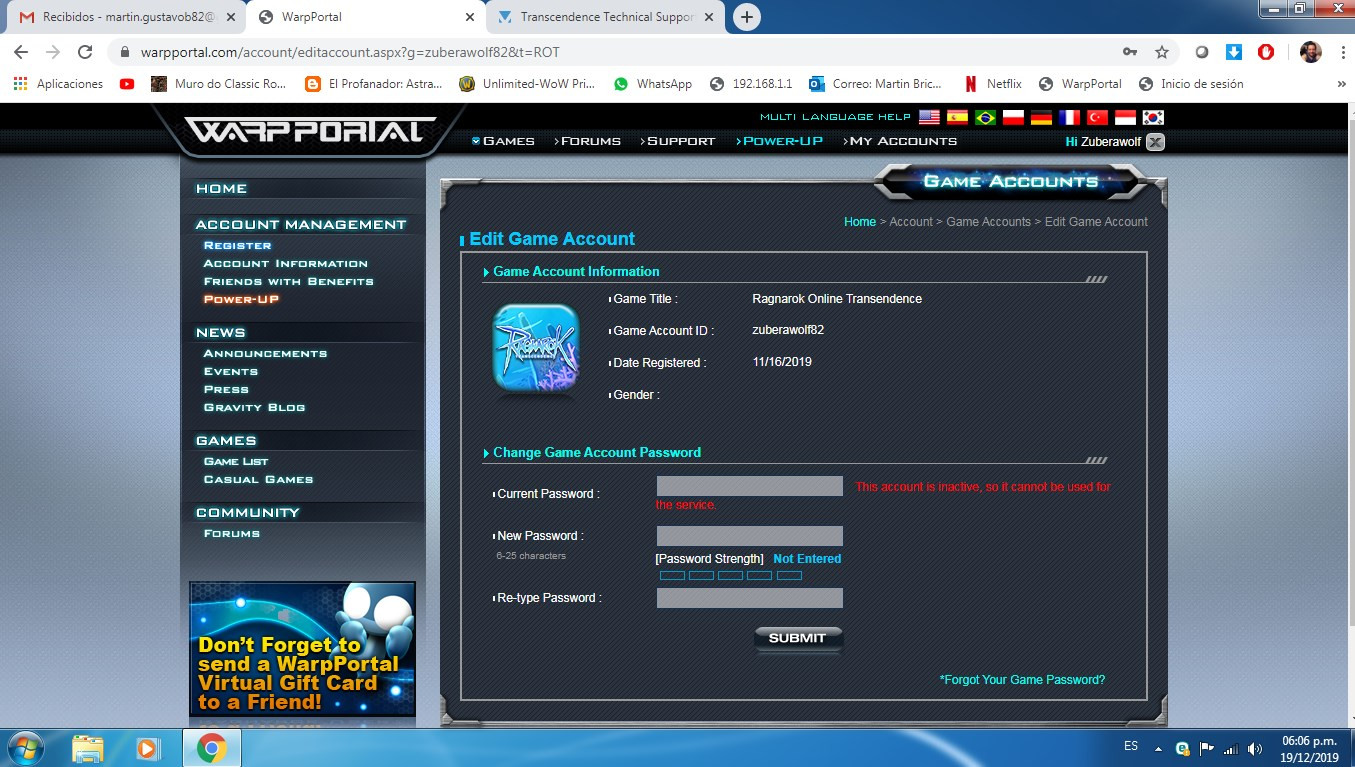
Task: Log out via X next to Zuberawolf
Action: coord(1155,142)
